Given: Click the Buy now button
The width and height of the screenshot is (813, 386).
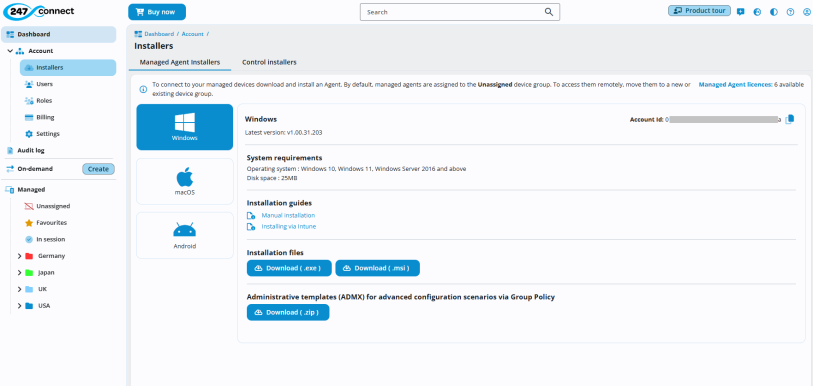Looking at the screenshot, I should tap(157, 12).
